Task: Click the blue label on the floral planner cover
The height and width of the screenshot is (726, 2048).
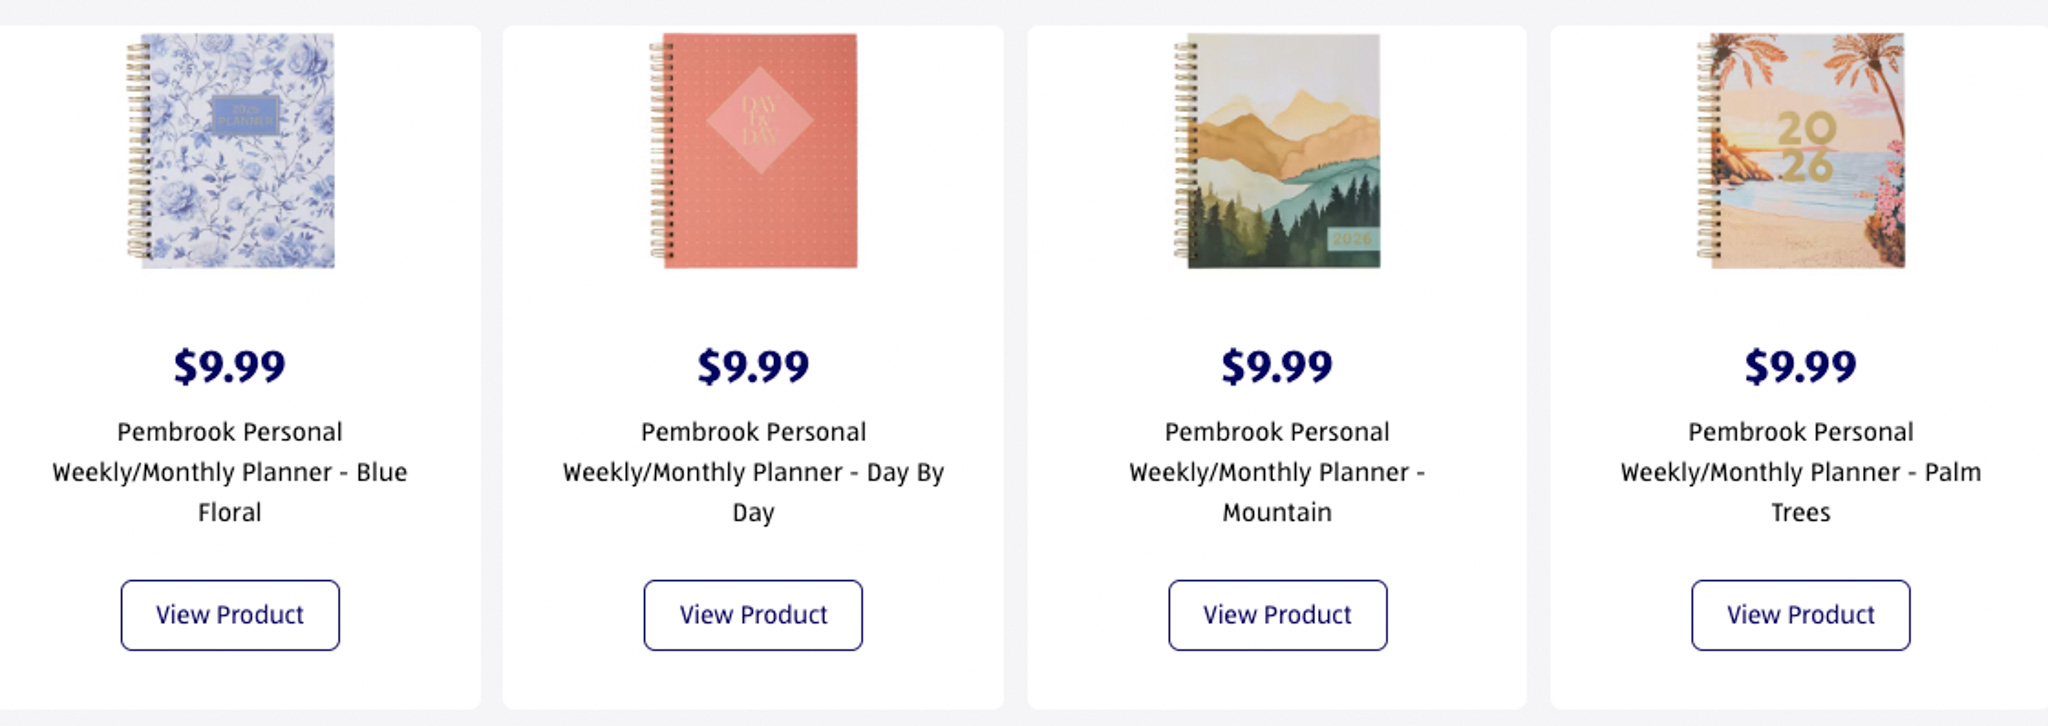Action: (245, 115)
